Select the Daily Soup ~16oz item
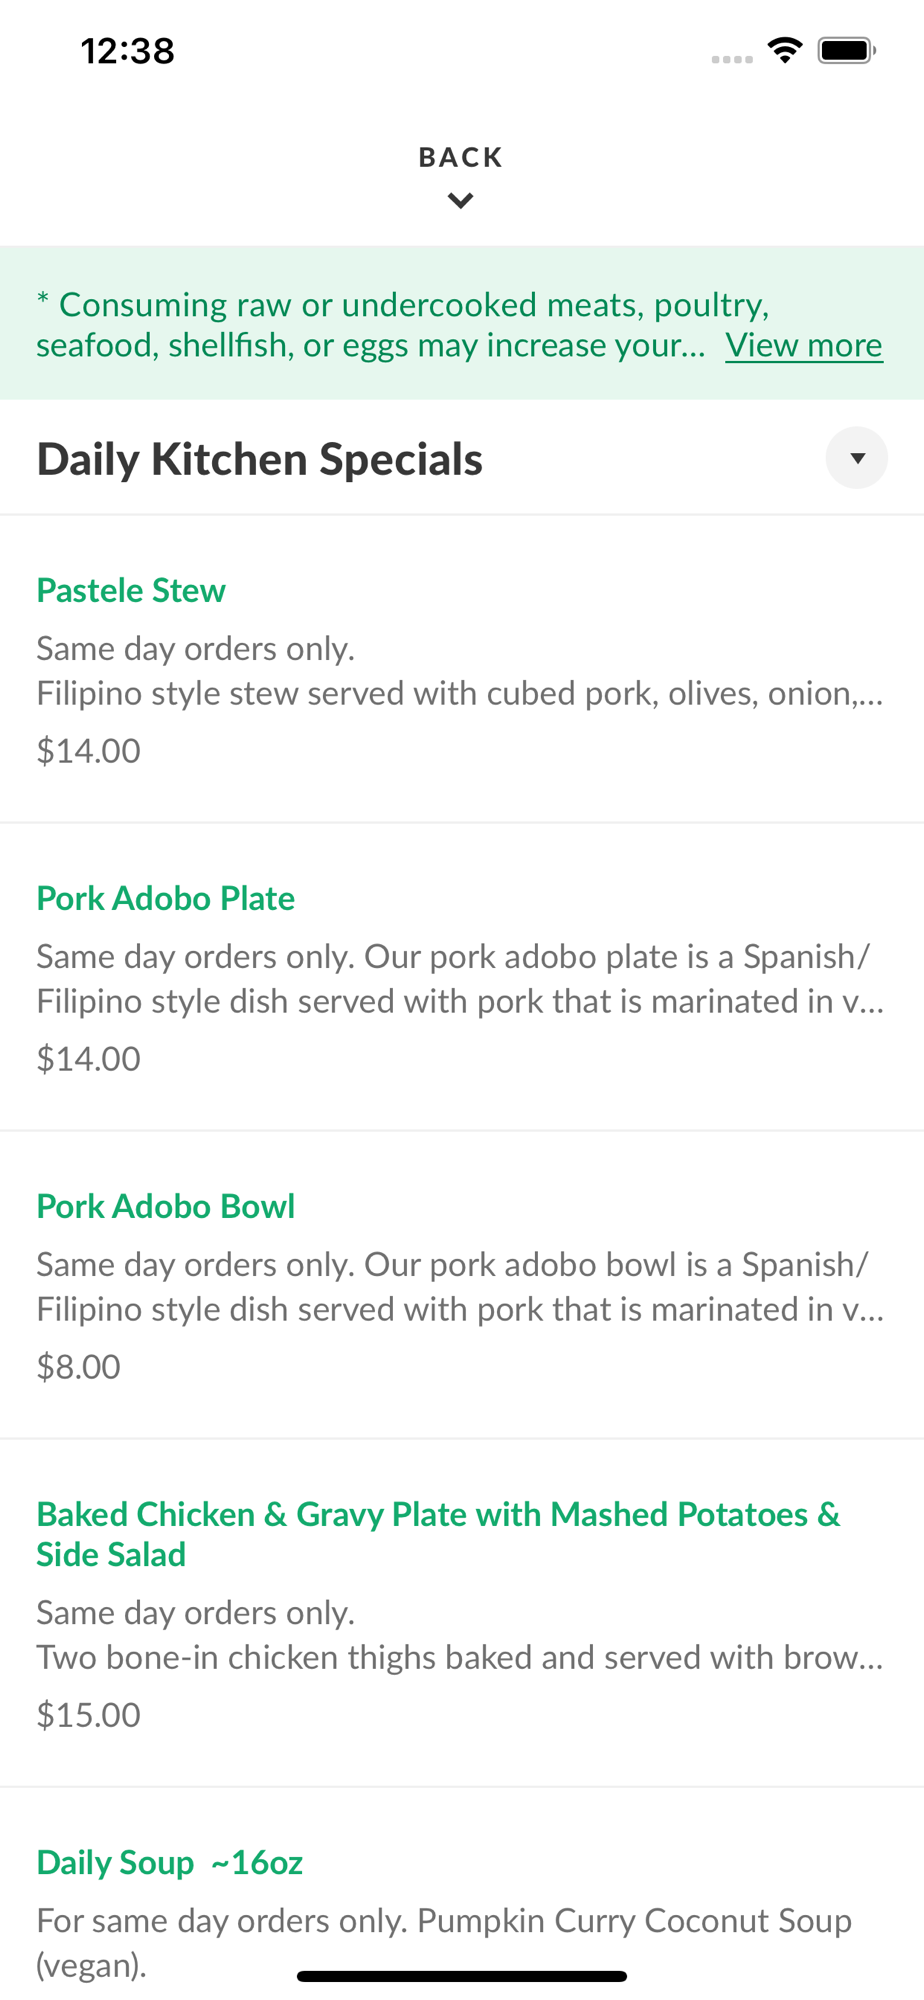 tap(170, 1862)
